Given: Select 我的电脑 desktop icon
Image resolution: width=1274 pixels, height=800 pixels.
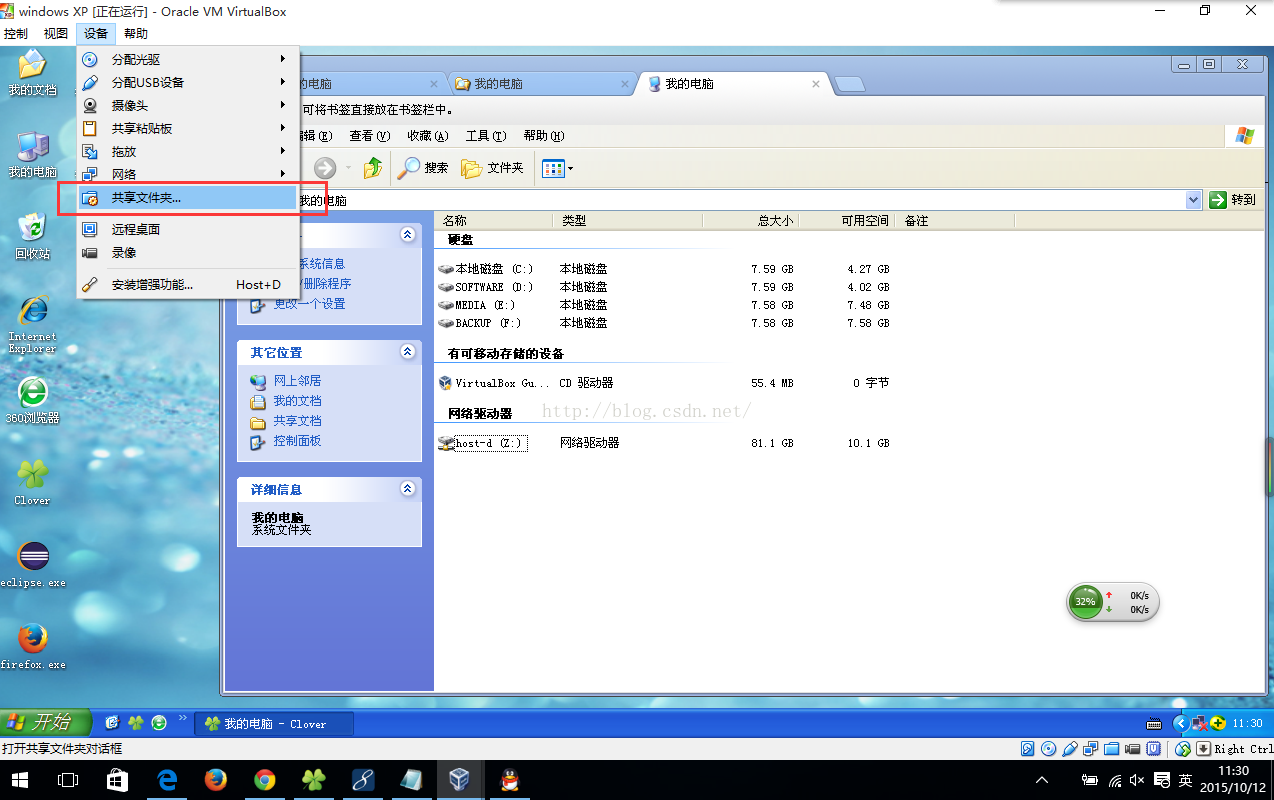Looking at the screenshot, I should tap(33, 154).
